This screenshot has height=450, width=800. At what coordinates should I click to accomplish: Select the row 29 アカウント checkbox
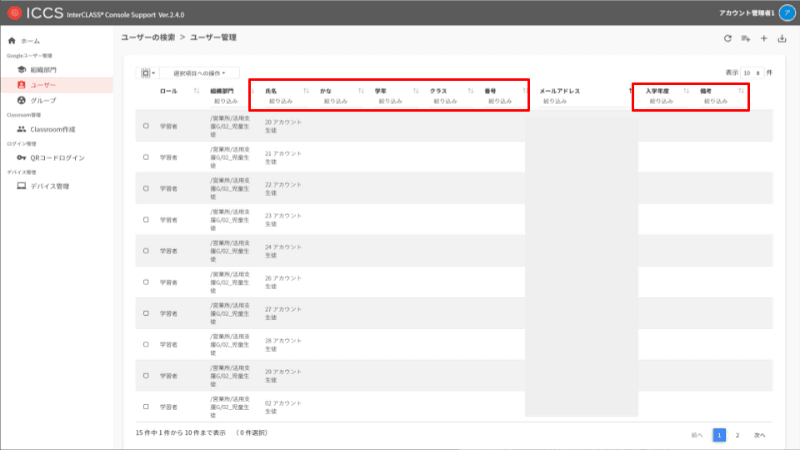[x=146, y=376]
